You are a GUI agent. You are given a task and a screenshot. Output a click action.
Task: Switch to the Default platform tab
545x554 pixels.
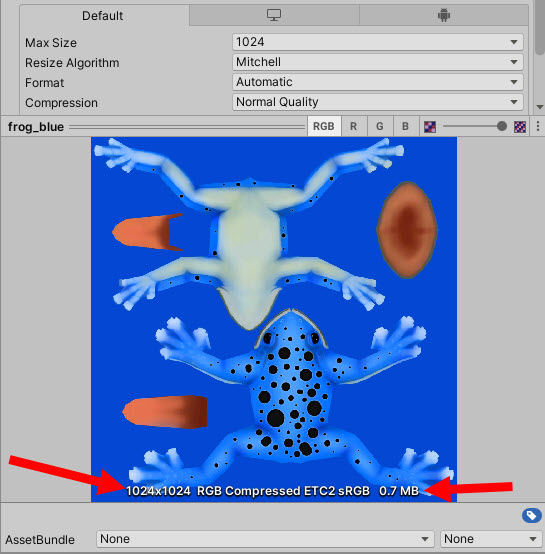pyautogui.click(x=104, y=16)
